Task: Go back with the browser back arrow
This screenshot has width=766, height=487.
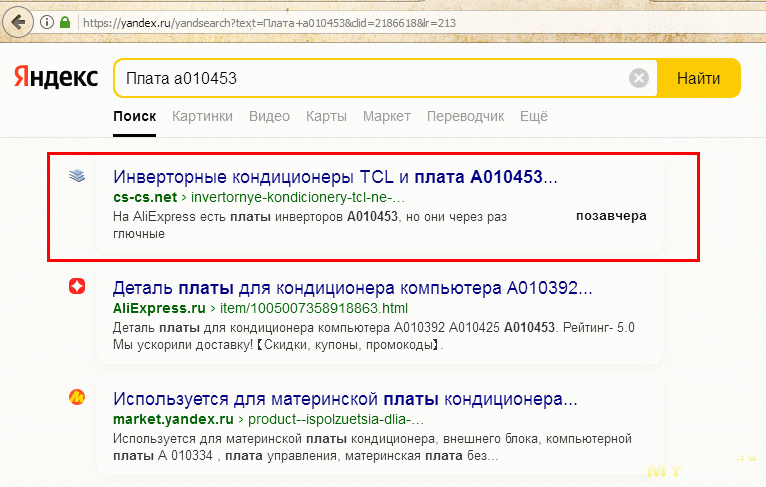Action: (18, 22)
